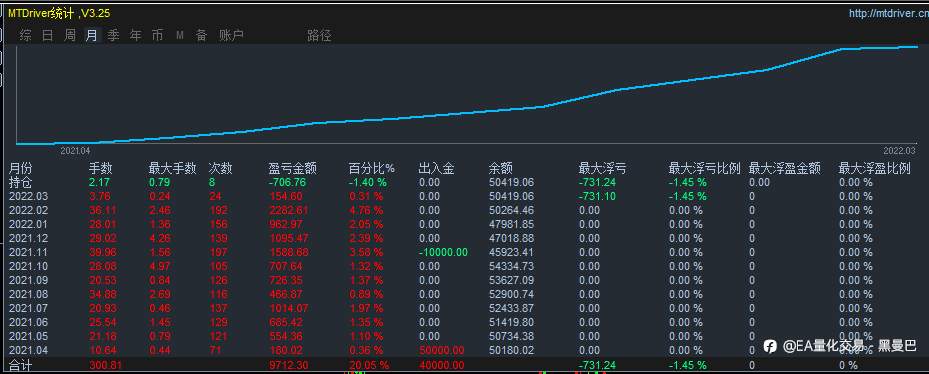Switch to the 日 daily tab

pyautogui.click(x=47, y=36)
